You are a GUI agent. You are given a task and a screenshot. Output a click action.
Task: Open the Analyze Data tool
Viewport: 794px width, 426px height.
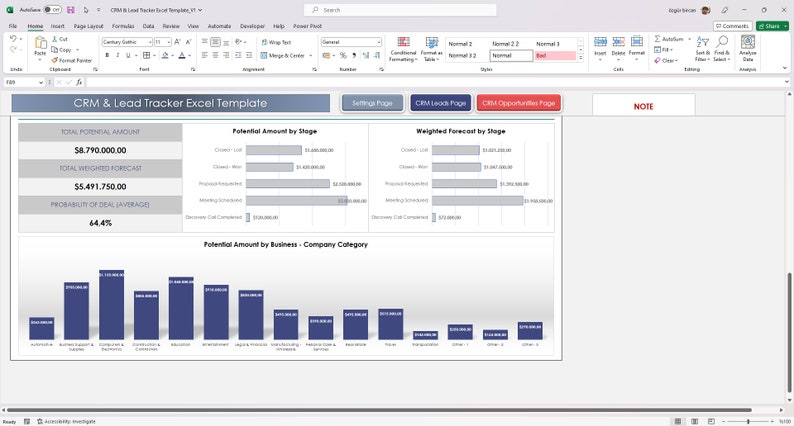(748, 49)
